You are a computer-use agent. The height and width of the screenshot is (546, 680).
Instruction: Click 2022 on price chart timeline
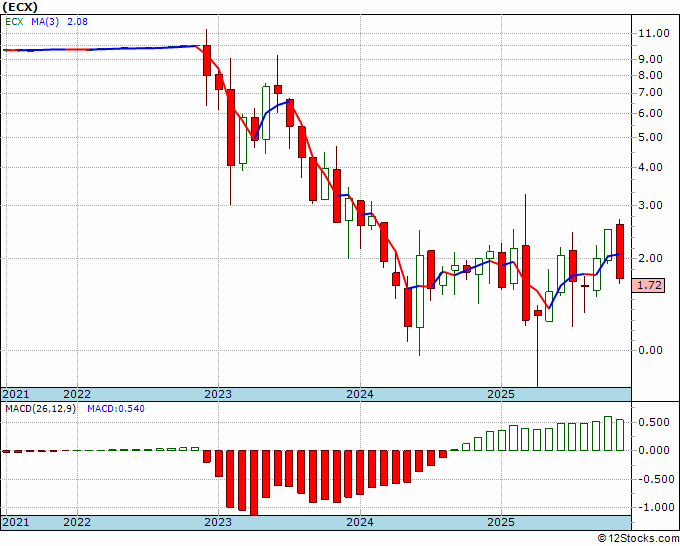[x=77, y=394]
